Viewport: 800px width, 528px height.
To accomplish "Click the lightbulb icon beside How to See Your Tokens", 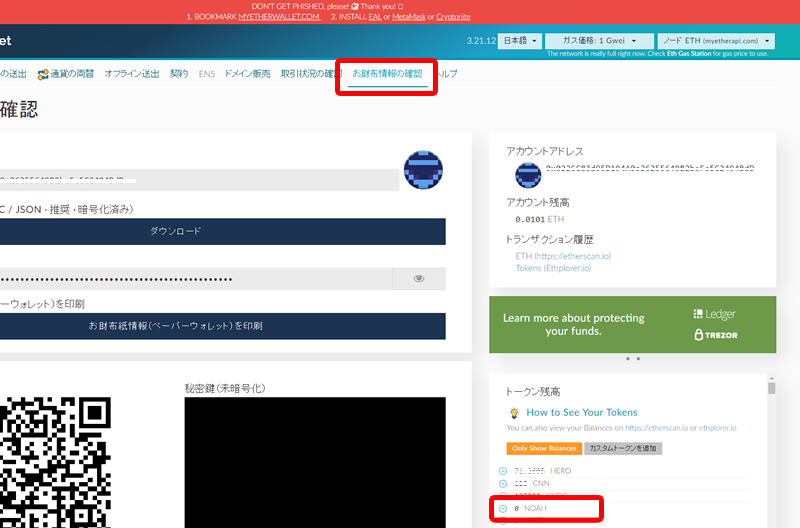I will [x=514, y=412].
